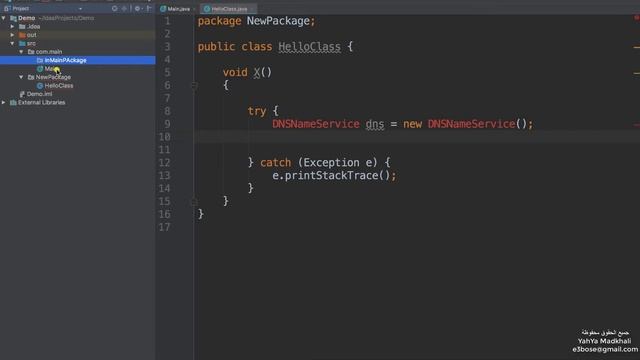Screen dimensions: 640x360
Task: Select the Demo project root
Action: coord(27,18)
